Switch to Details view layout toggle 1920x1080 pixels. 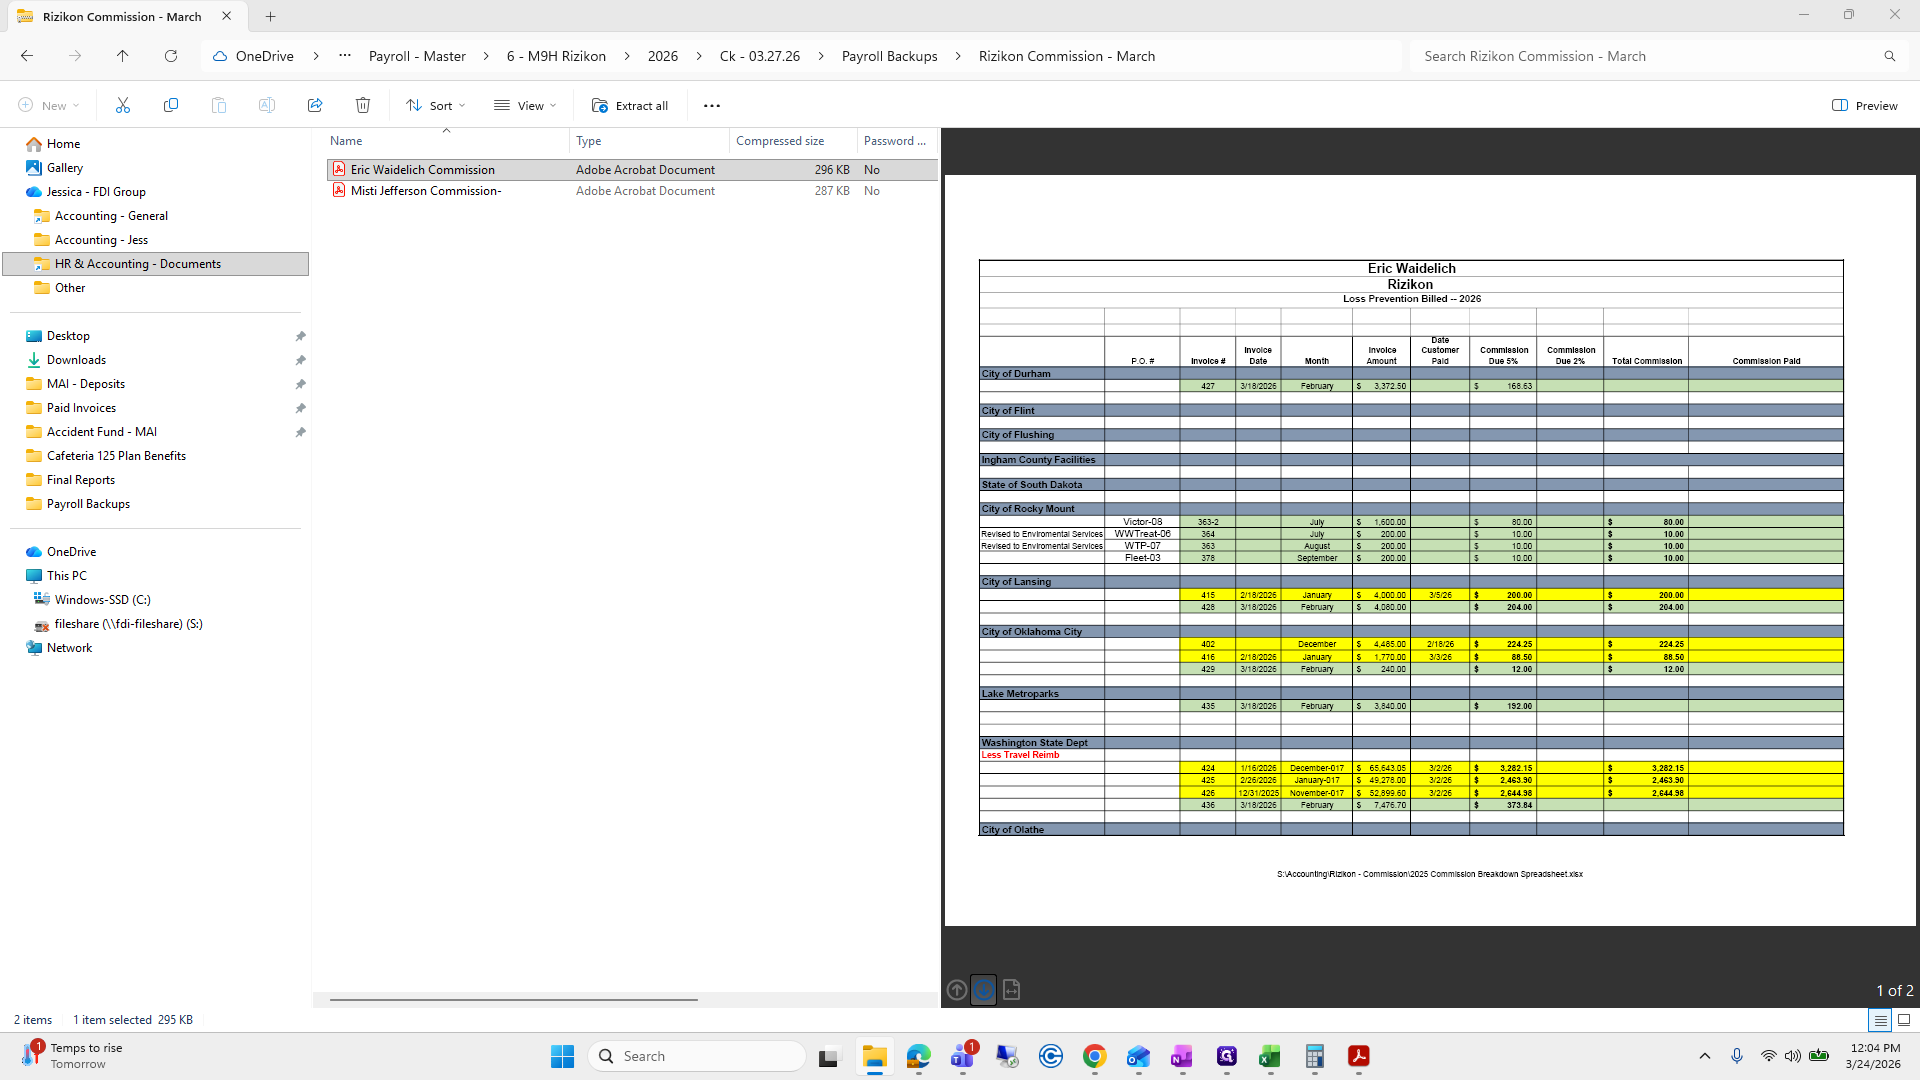(x=1880, y=1020)
